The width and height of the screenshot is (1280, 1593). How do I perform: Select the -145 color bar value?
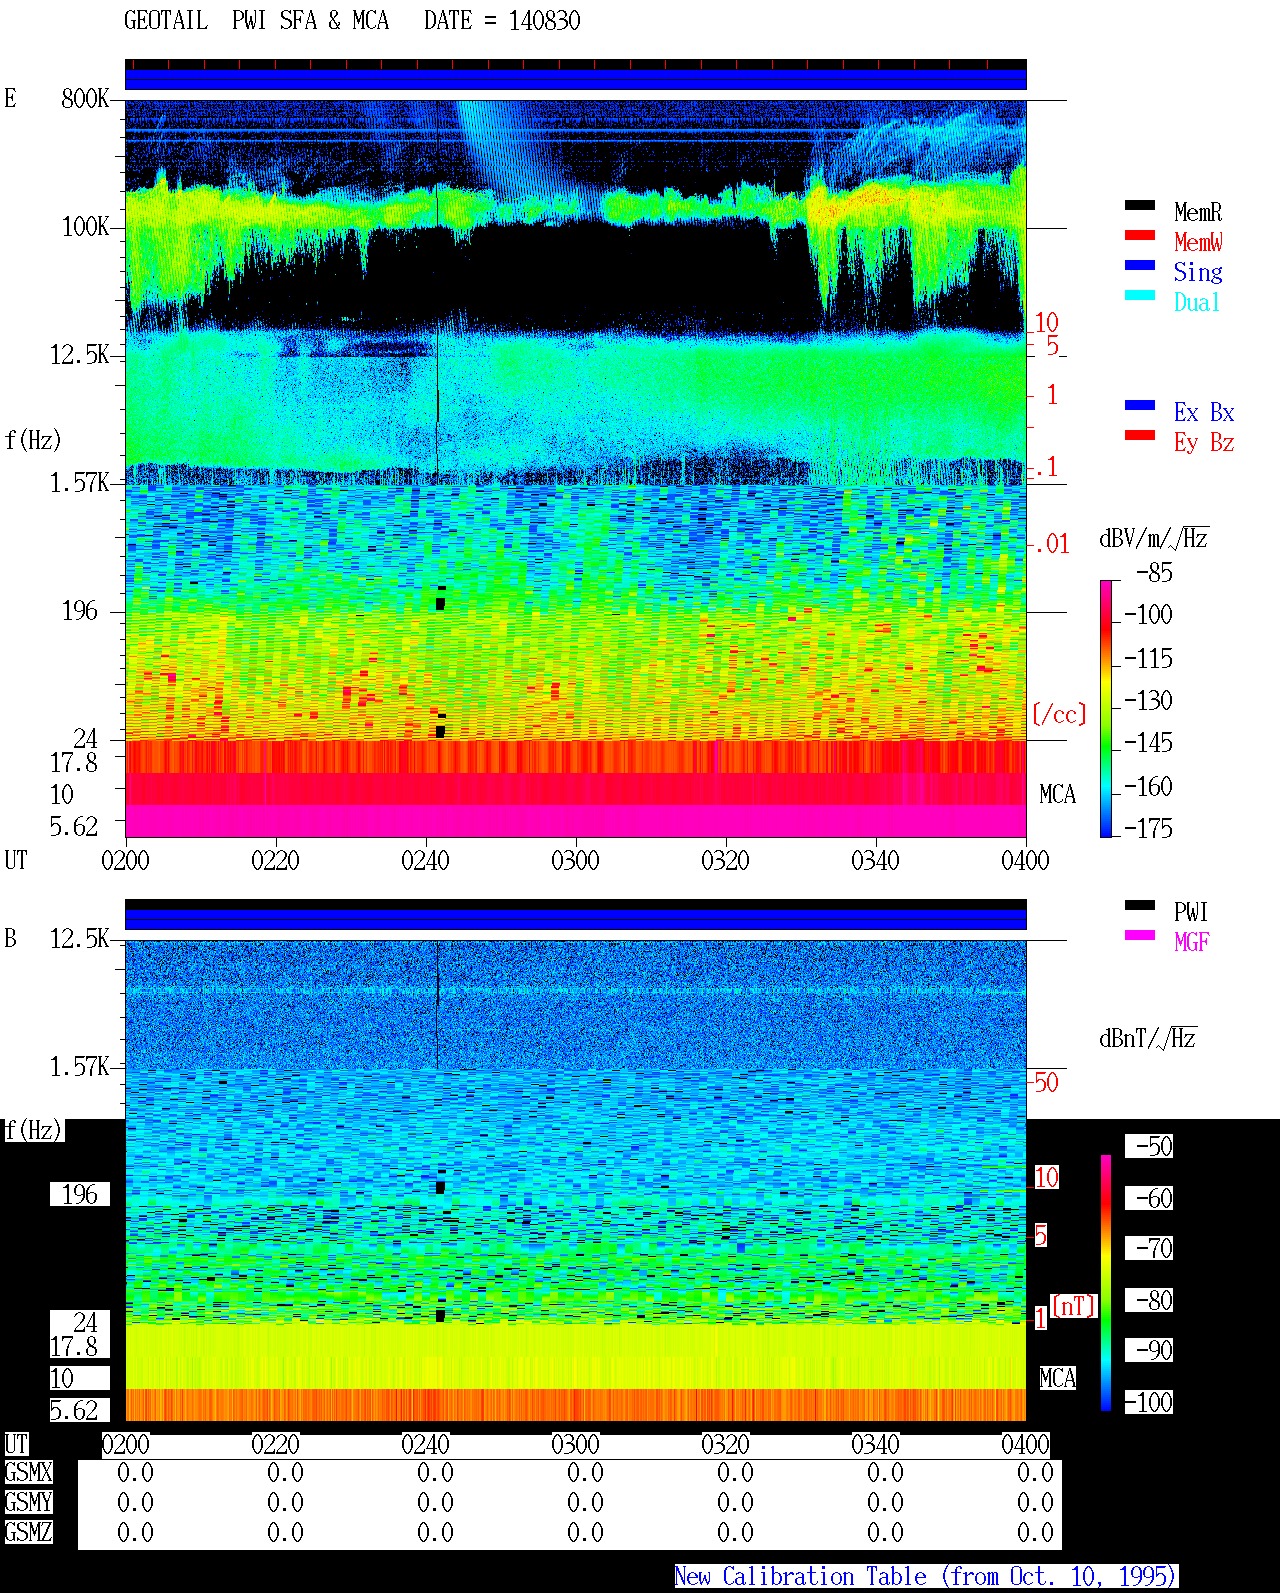[x=1148, y=743]
